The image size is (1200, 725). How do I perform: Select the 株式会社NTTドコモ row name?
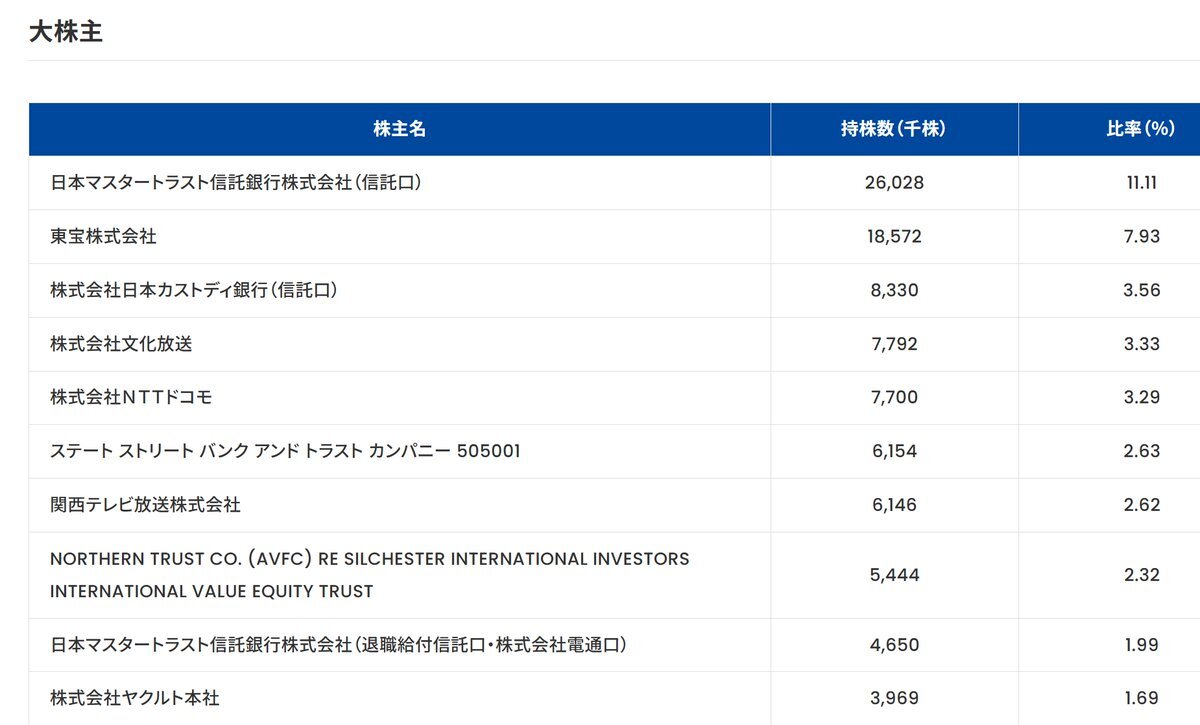tap(131, 398)
